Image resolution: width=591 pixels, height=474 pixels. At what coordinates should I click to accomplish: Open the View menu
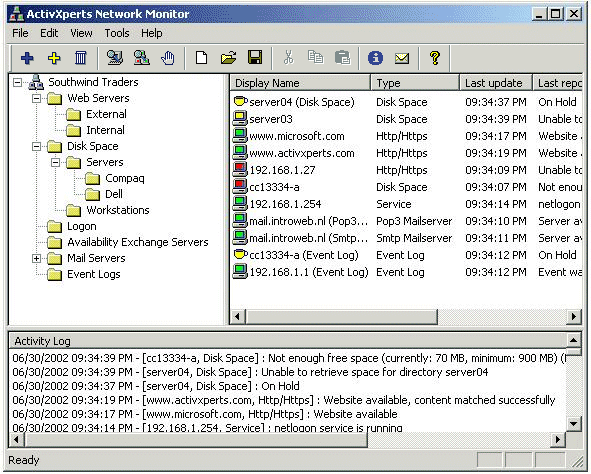81,33
